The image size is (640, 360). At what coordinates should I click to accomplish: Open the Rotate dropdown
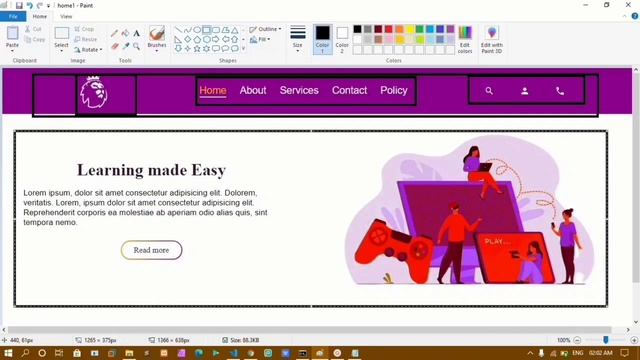[x=88, y=50]
